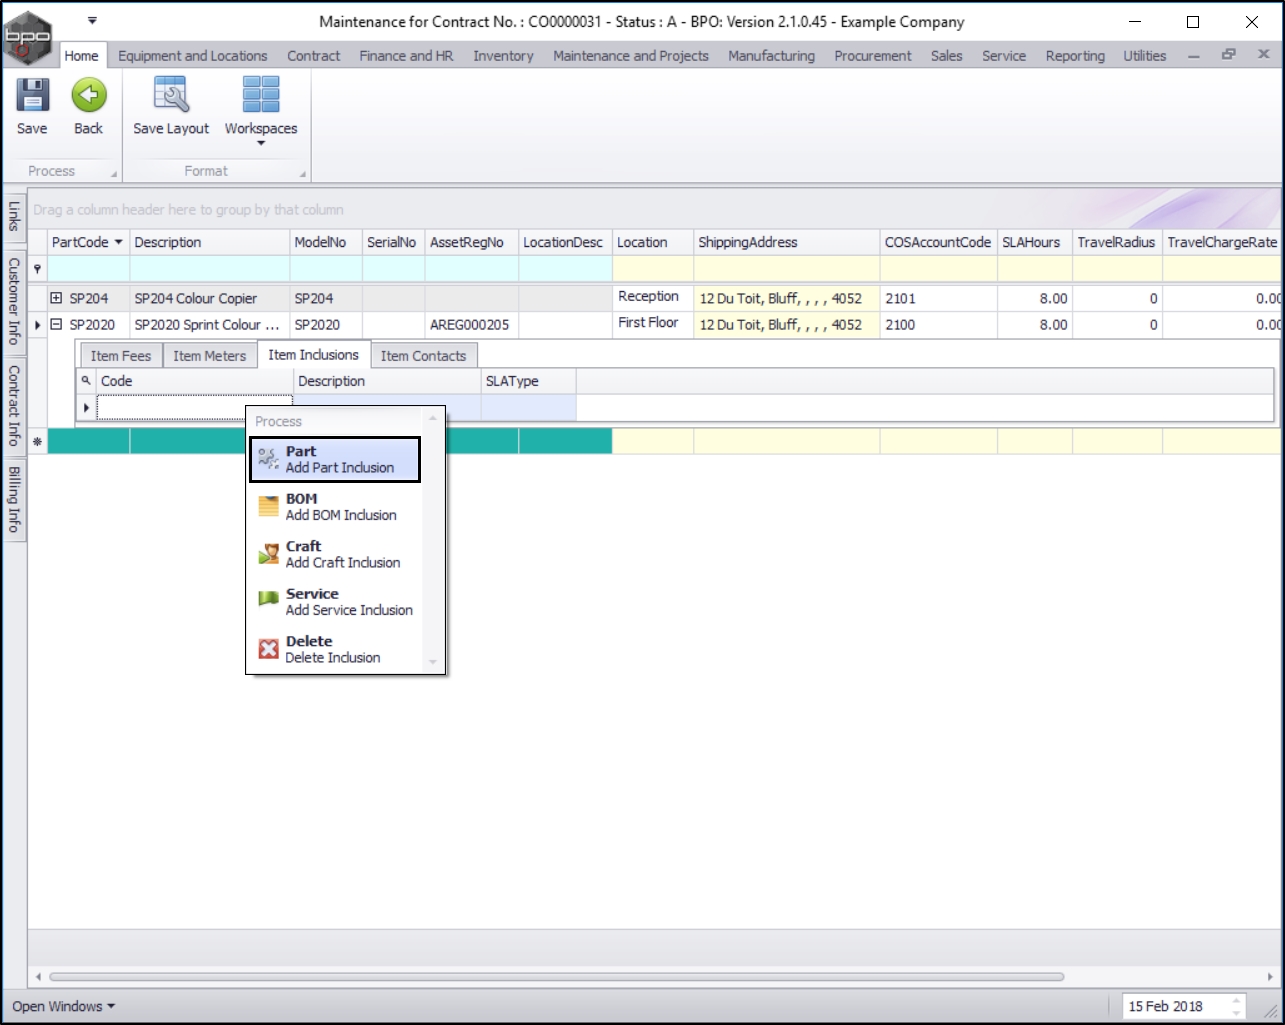This screenshot has width=1285, height=1025.
Task: Open the quick access toolbar dropdown arrow
Action: (x=92, y=20)
